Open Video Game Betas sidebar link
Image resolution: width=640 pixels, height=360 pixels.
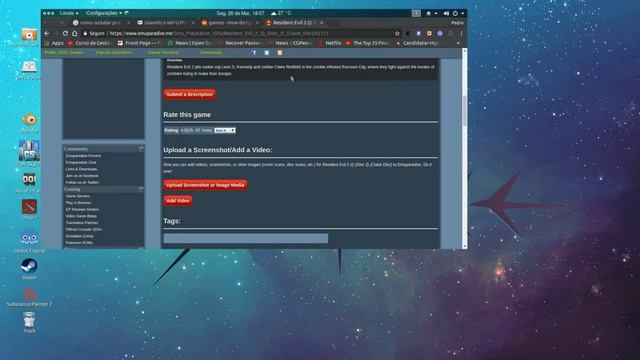pyautogui.click(x=81, y=216)
